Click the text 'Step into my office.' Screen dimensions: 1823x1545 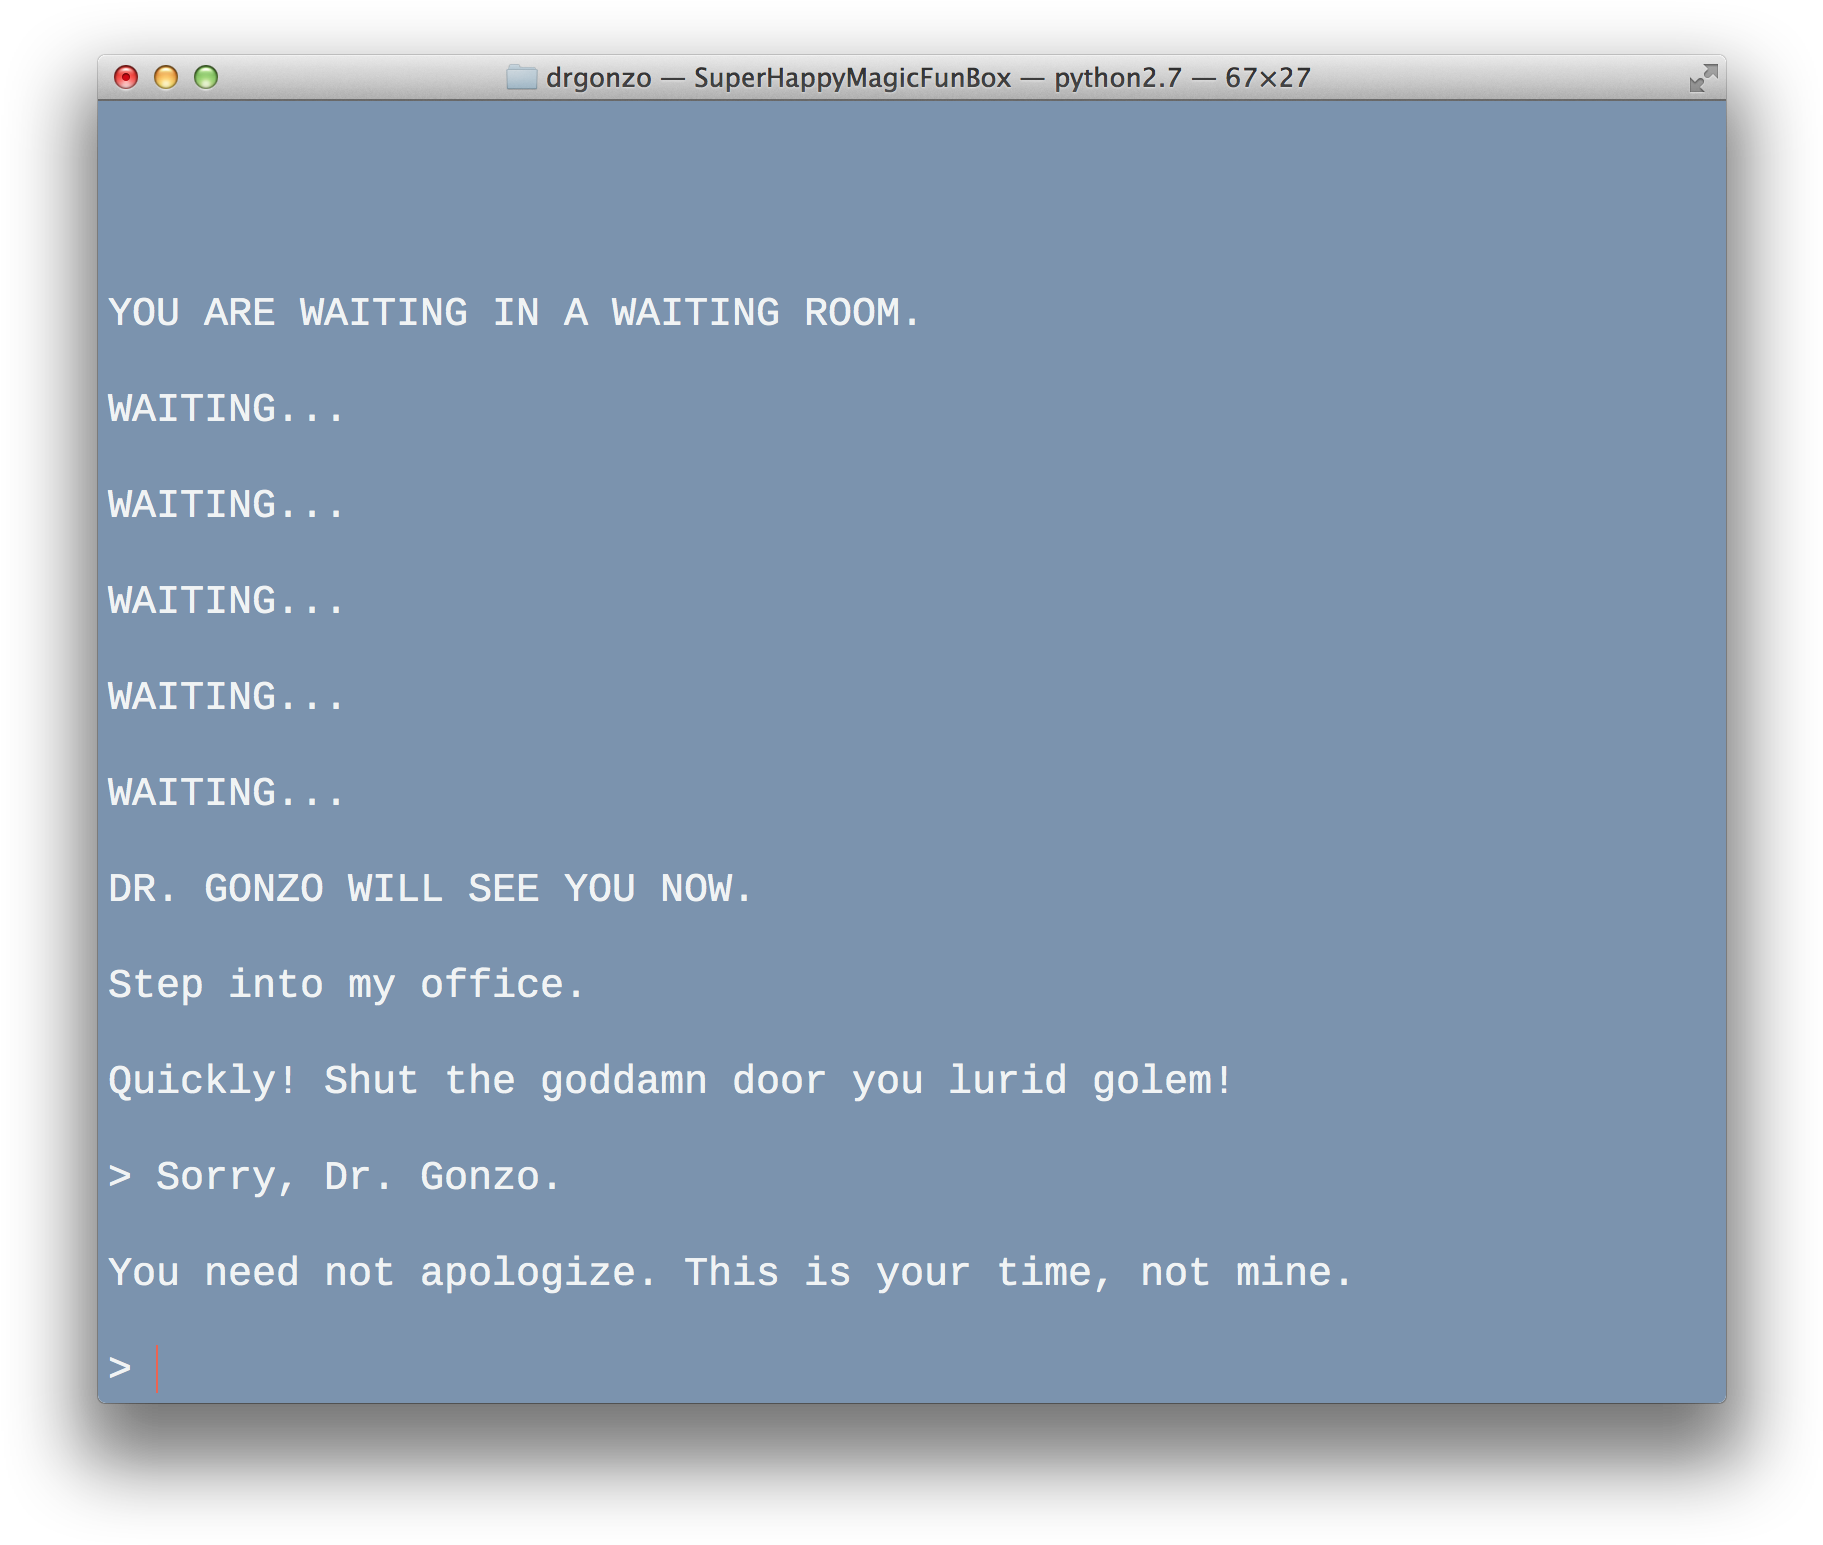click(346, 985)
